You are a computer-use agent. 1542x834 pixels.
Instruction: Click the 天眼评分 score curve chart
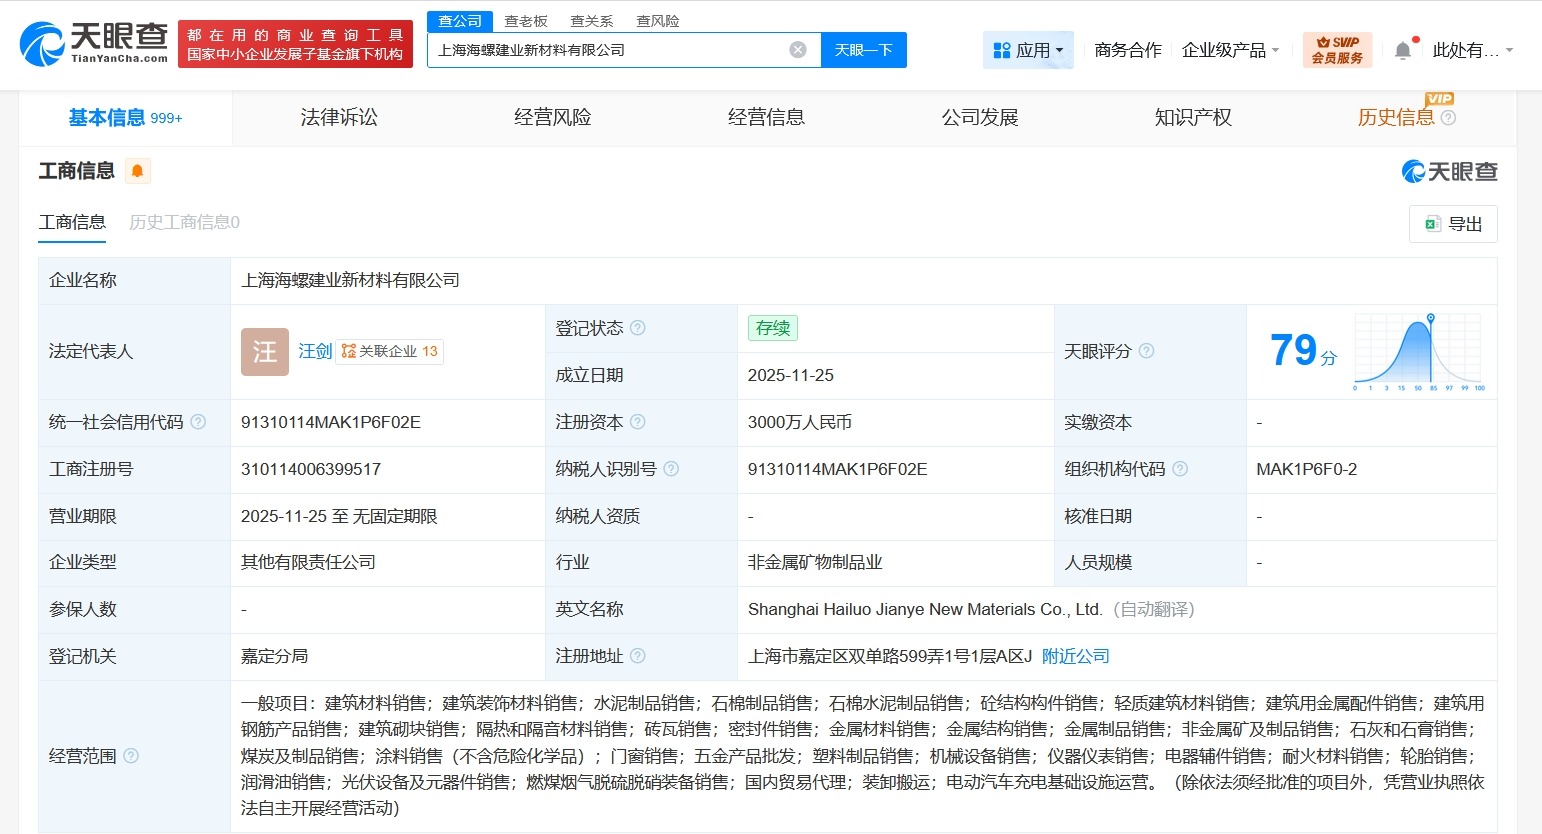(x=1416, y=352)
